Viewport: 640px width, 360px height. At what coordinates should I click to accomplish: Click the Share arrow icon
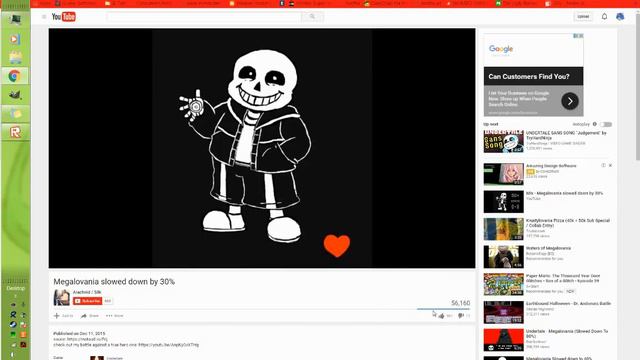(84, 316)
